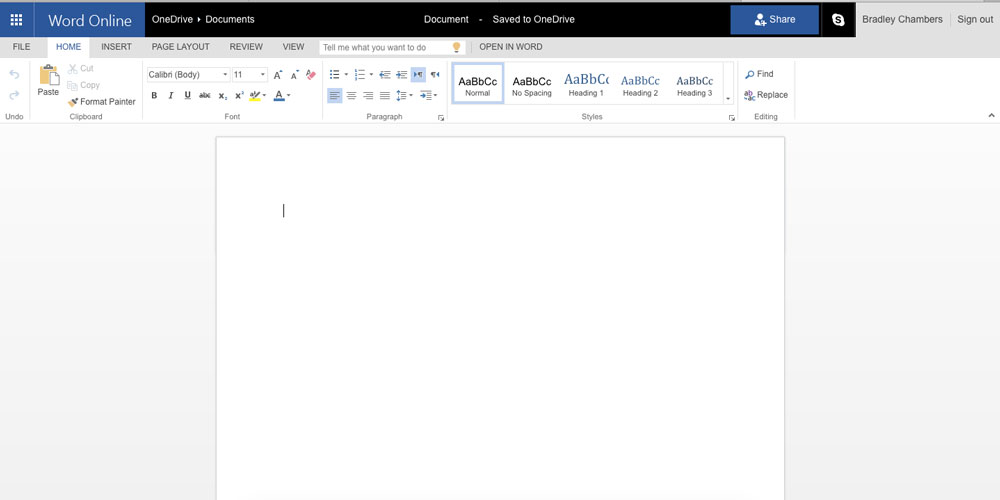The height and width of the screenshot is (500, 1000).
Task: Set left-to-right text direction
Action: pos(418,75)
